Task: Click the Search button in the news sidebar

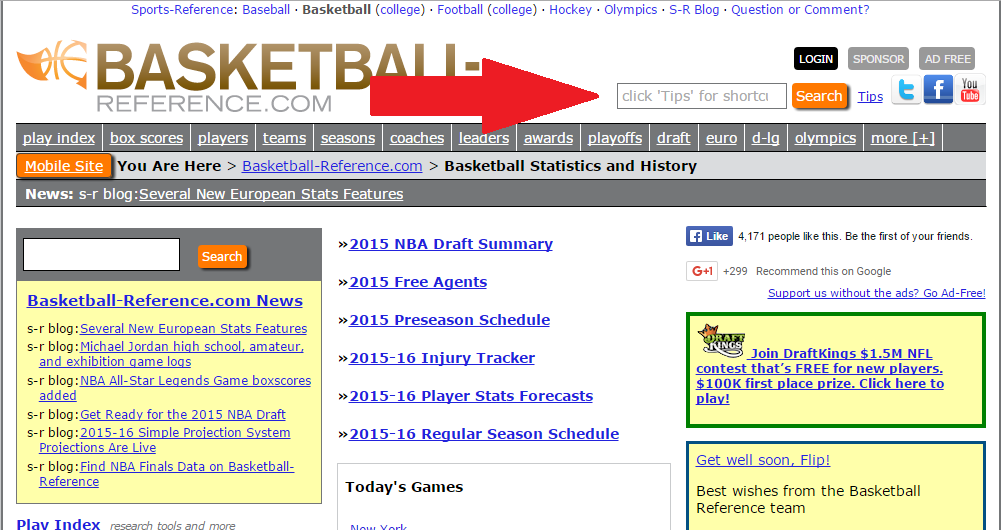Action: point(222,257)
